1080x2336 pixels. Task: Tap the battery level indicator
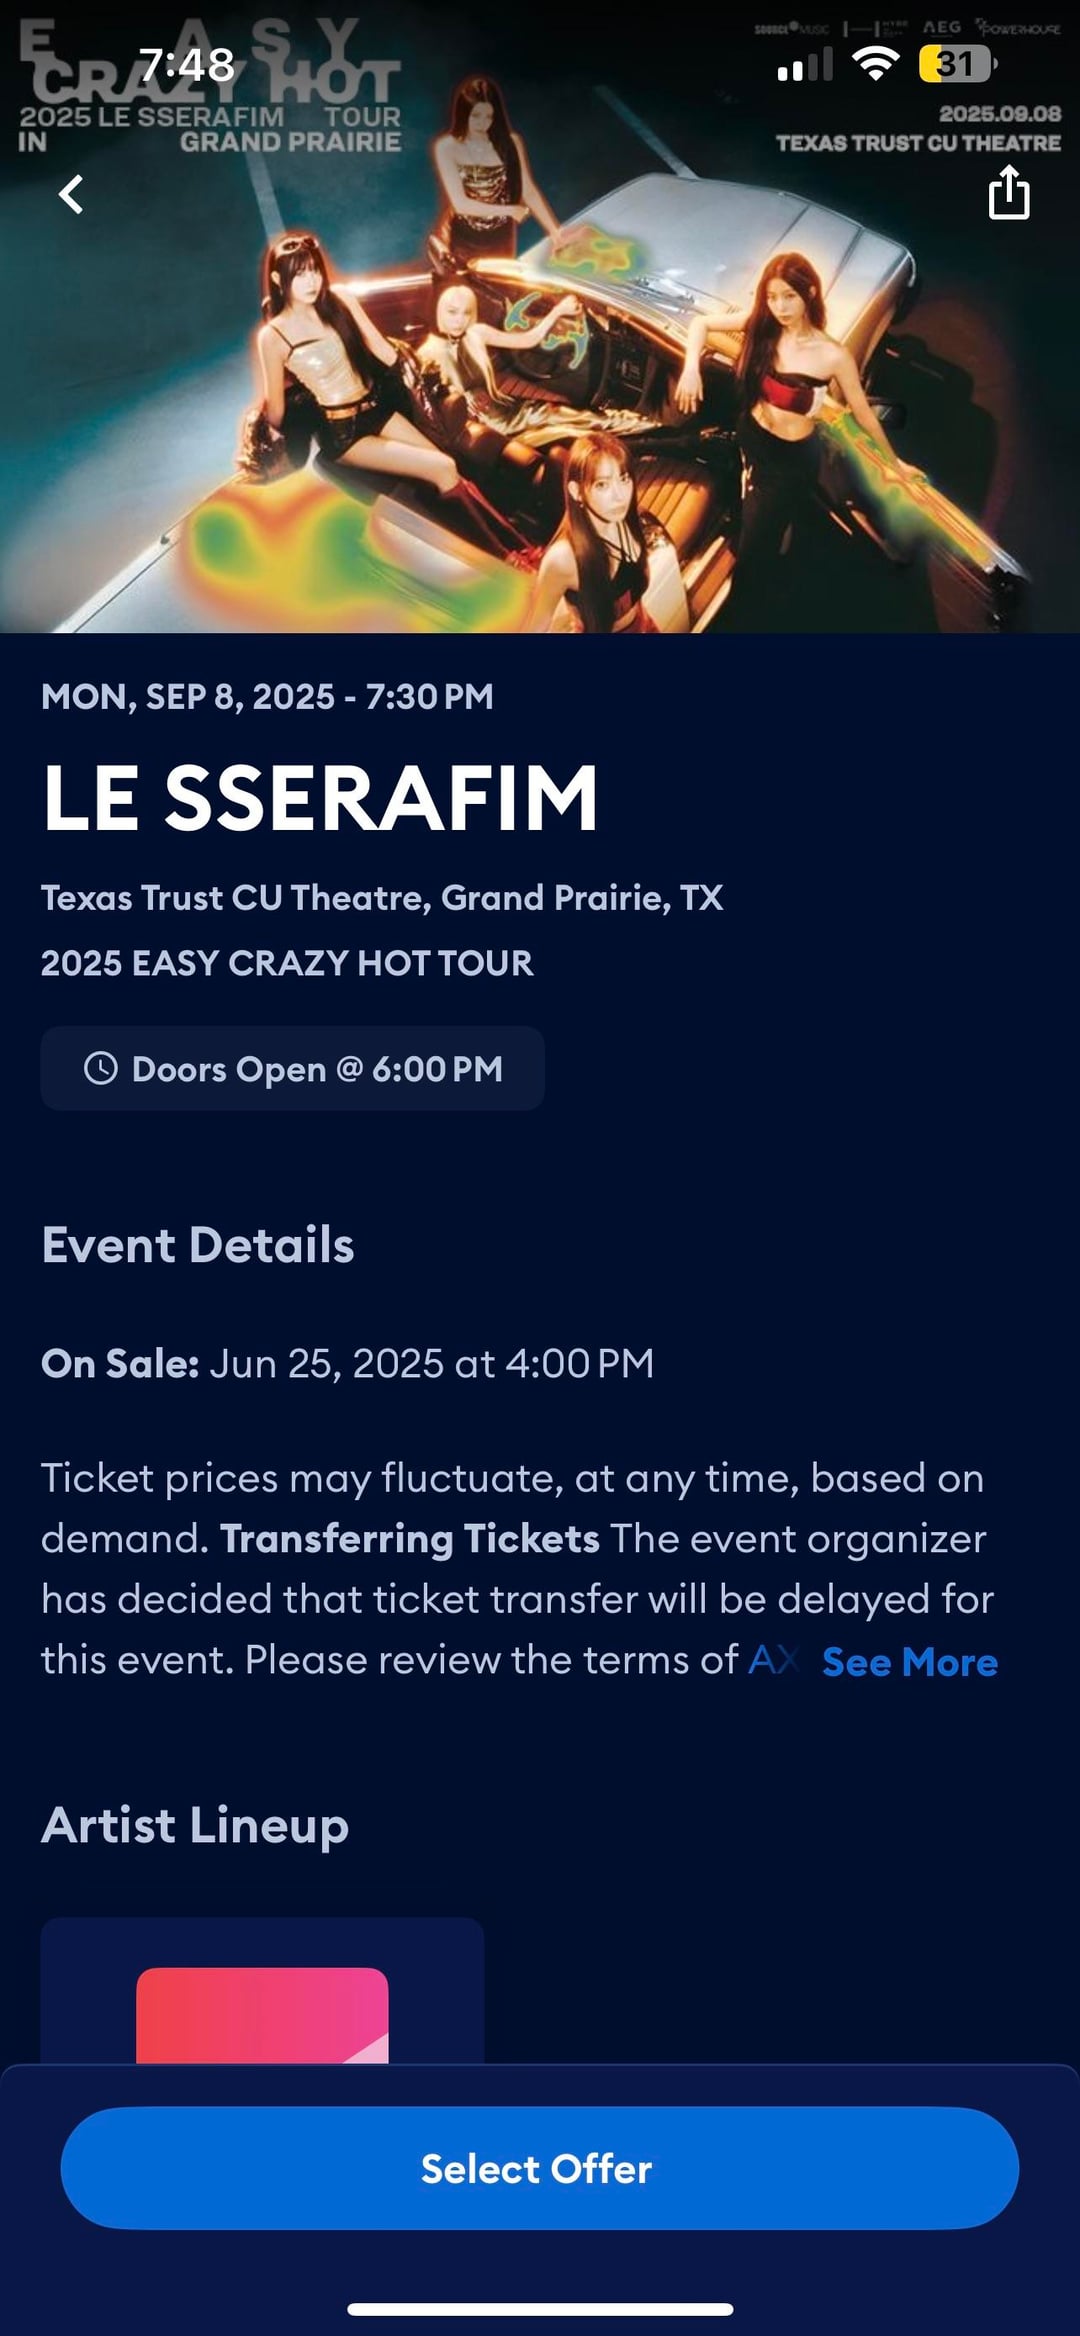957,65
